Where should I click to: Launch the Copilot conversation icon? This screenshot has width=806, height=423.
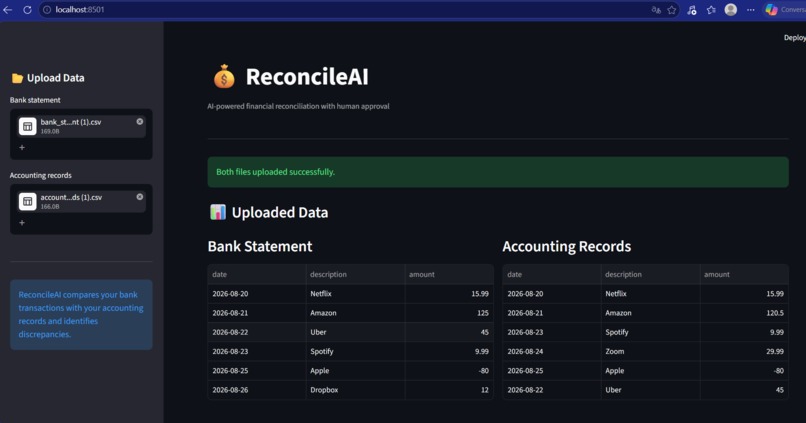pos(772,10)
